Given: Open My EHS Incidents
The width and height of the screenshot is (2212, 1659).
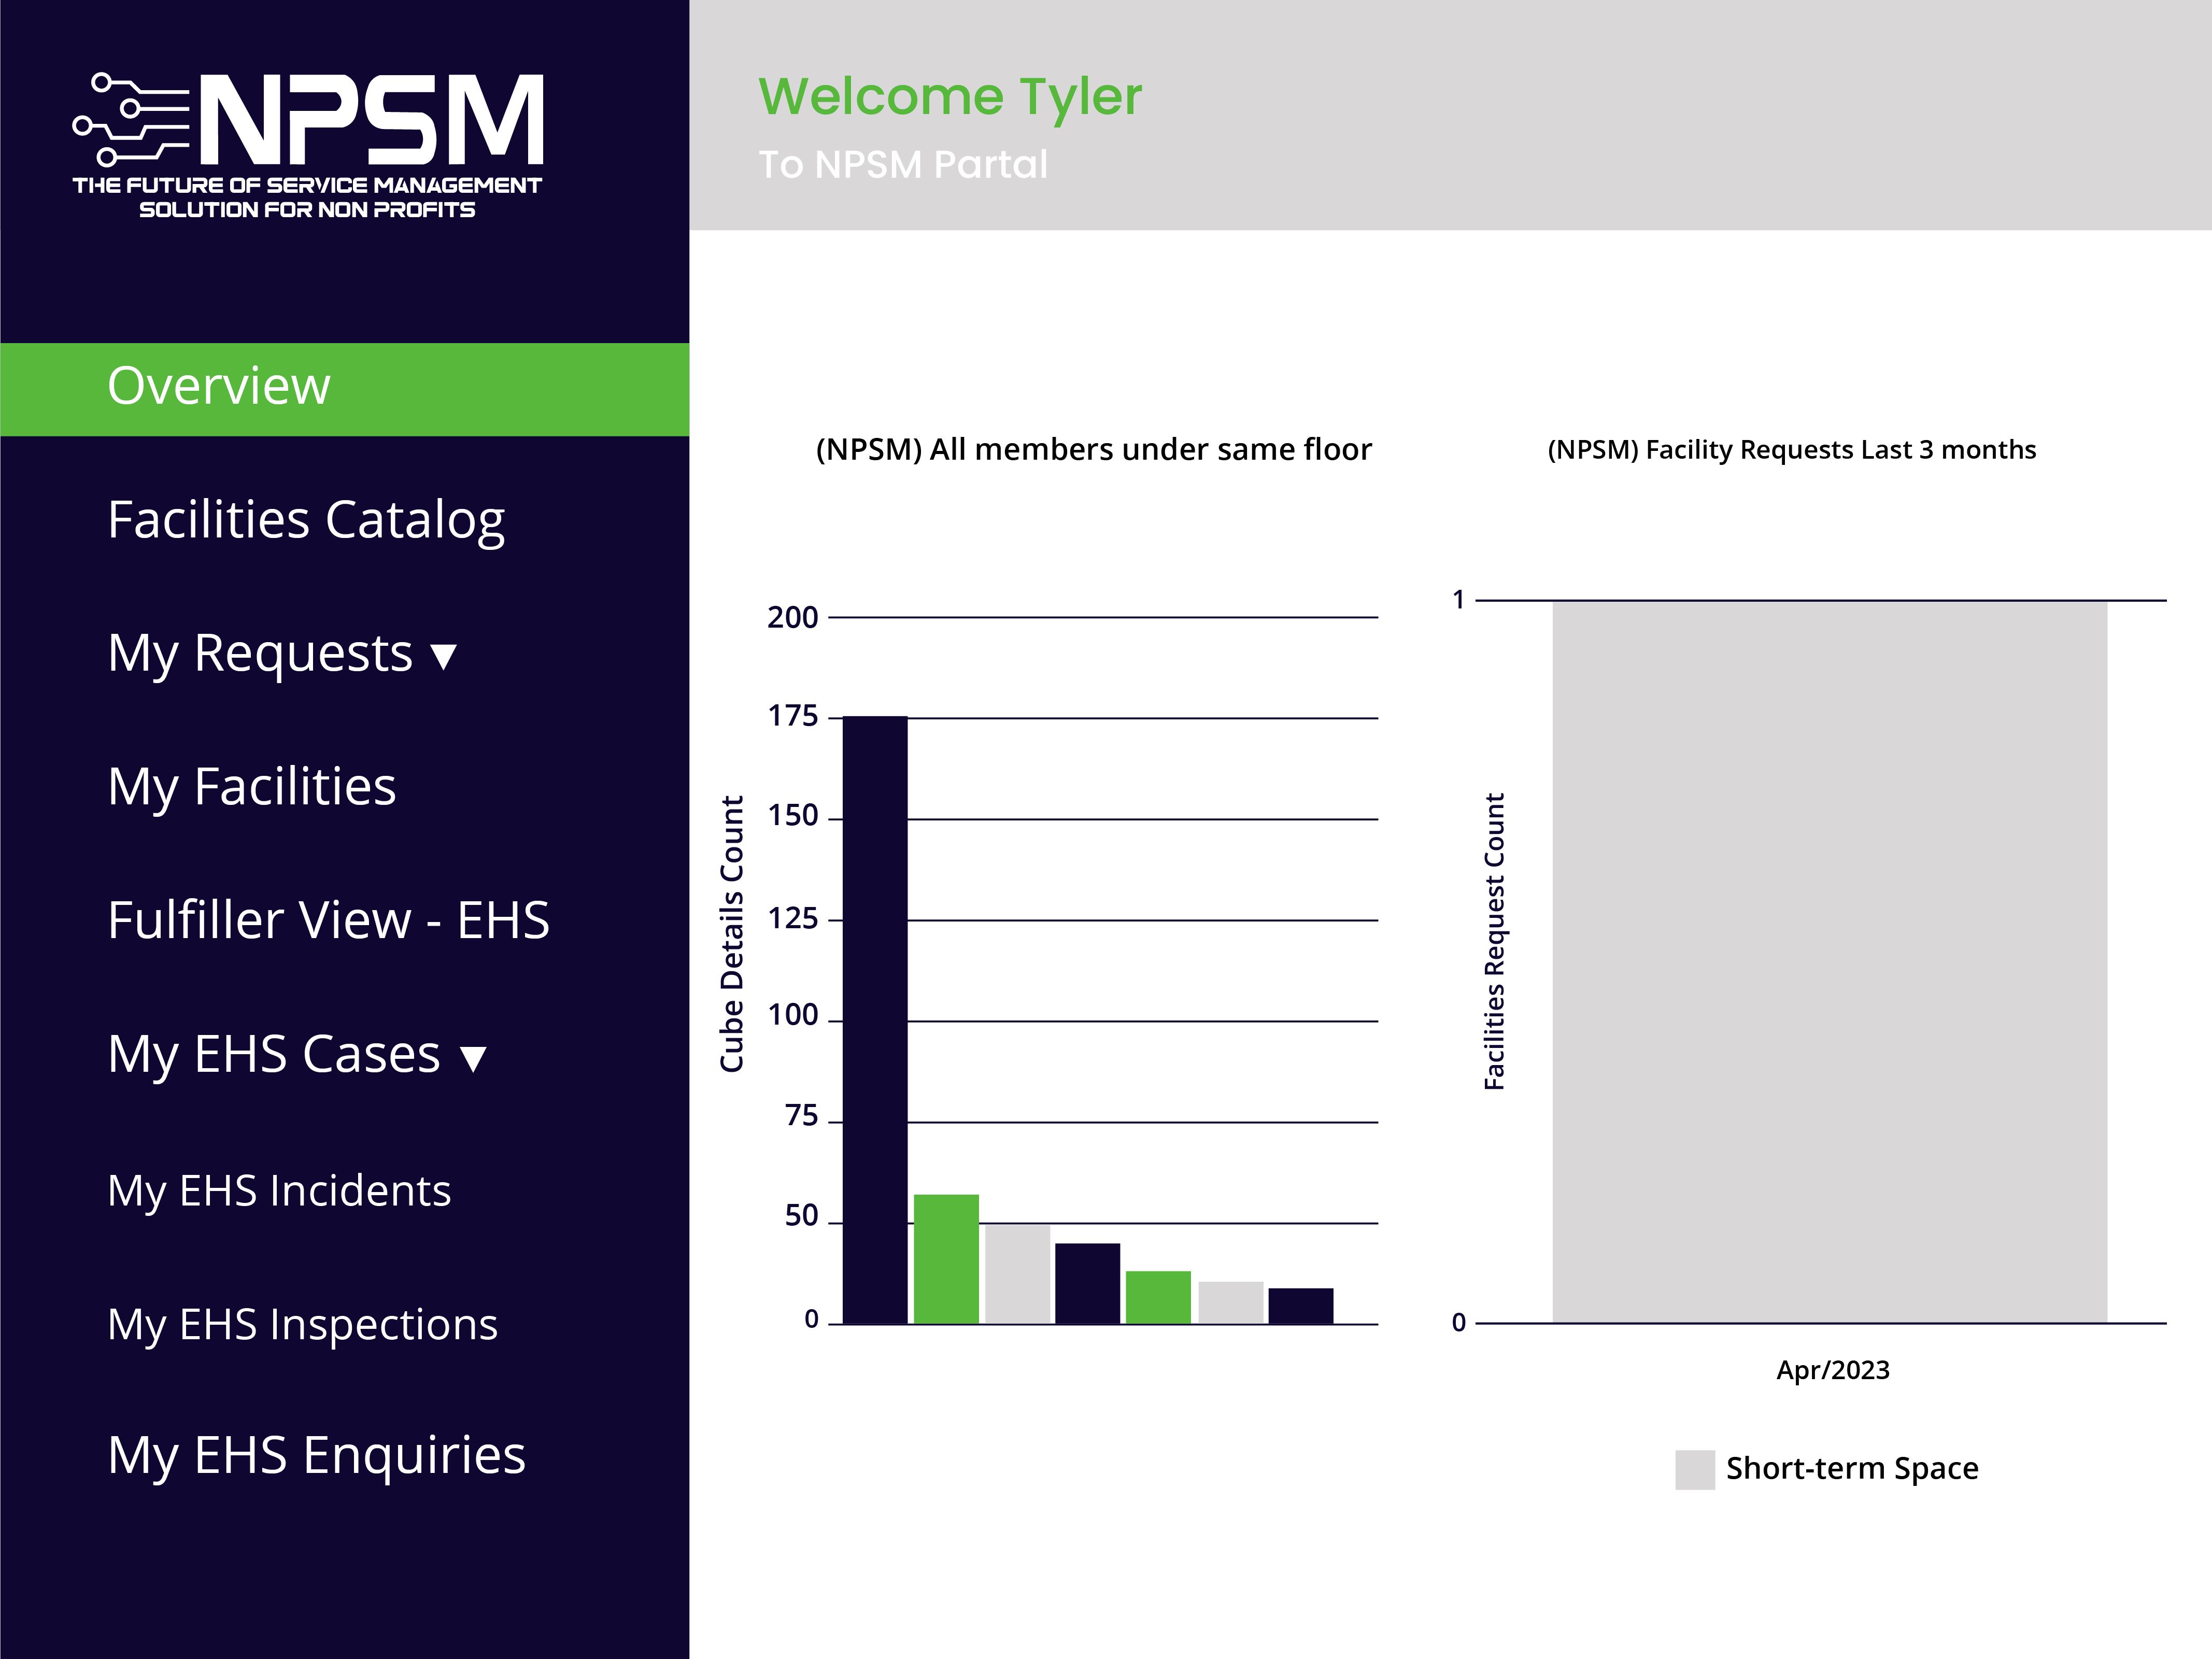Looking at the screenshot, I should pos(279,1191).
